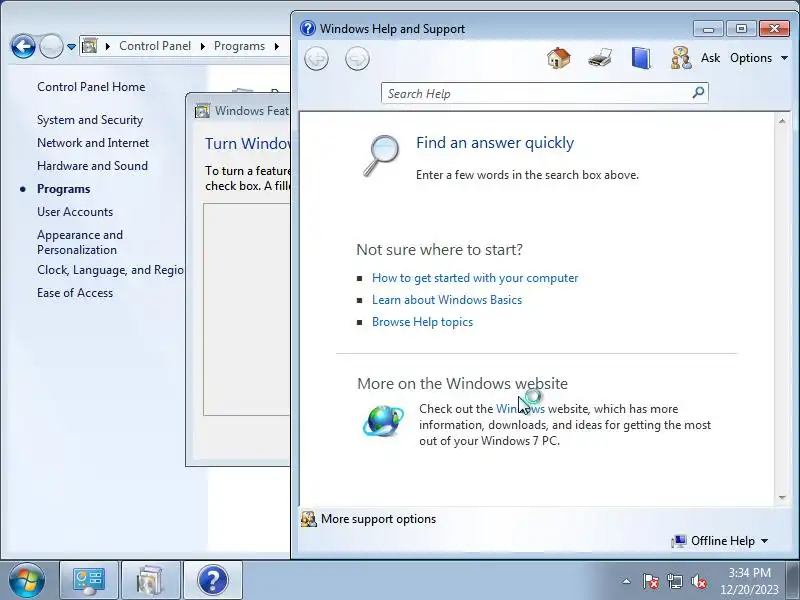The height and width of the screenshot is (600, 800).
Task: Click More on the Windows website heading
Action: click(x=462, y=383)
